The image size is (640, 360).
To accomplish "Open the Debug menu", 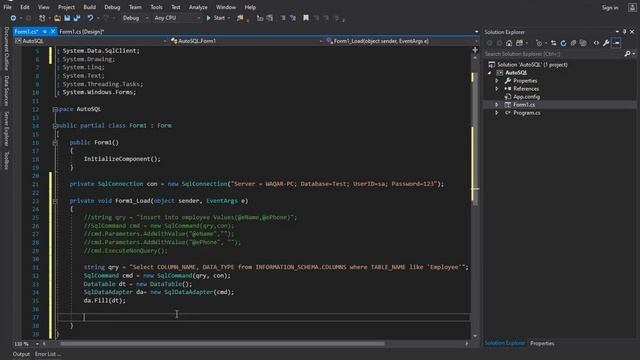I will (112, 7).
